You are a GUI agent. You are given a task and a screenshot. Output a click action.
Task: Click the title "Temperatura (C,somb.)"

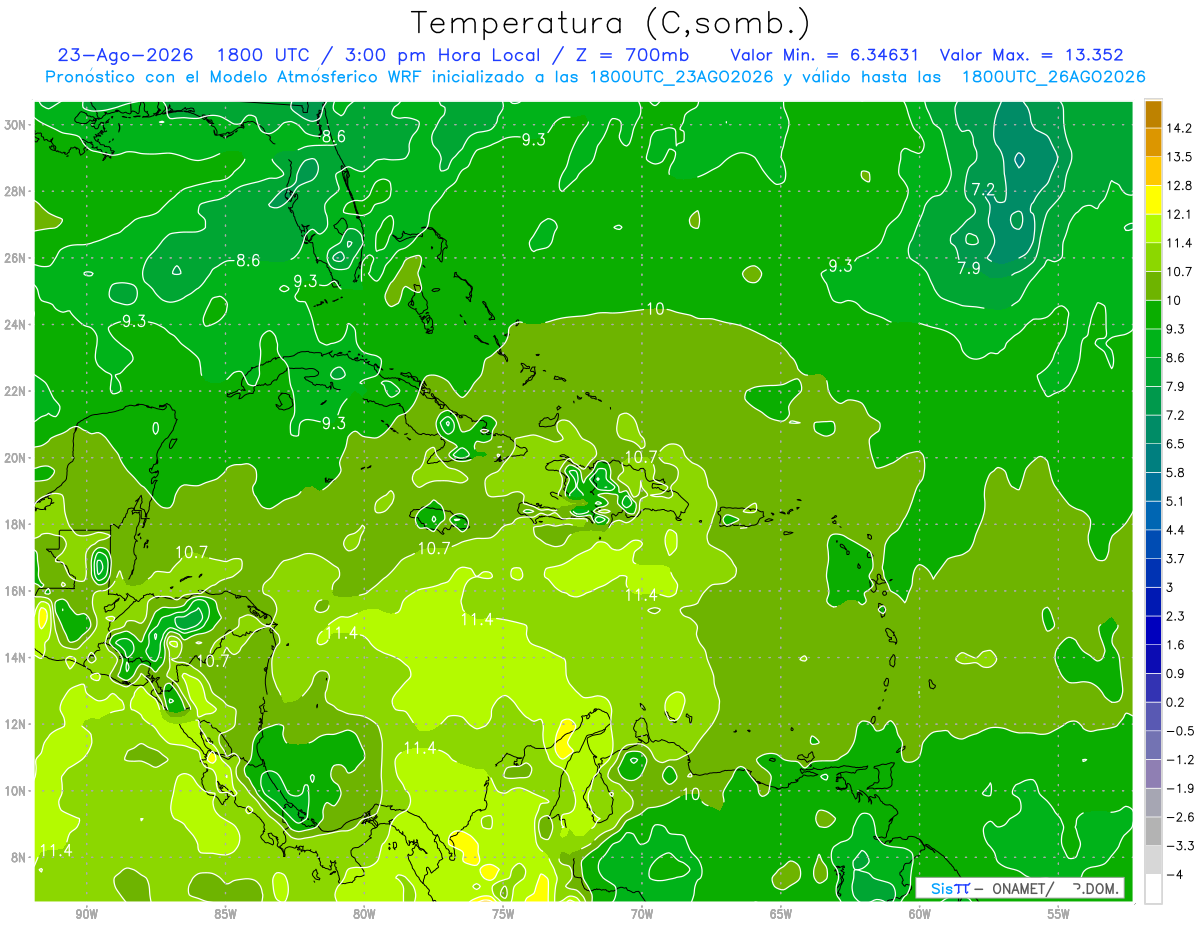click(611, 24)
